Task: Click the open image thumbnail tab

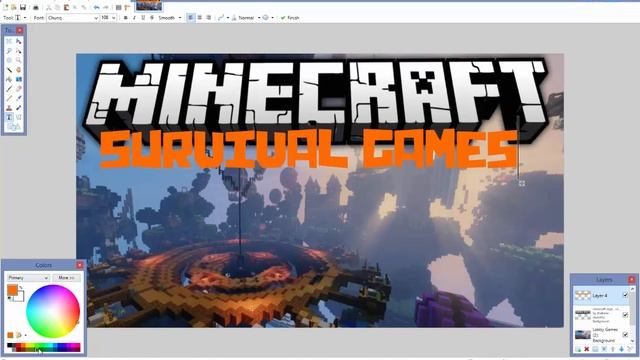Action: 149,5
